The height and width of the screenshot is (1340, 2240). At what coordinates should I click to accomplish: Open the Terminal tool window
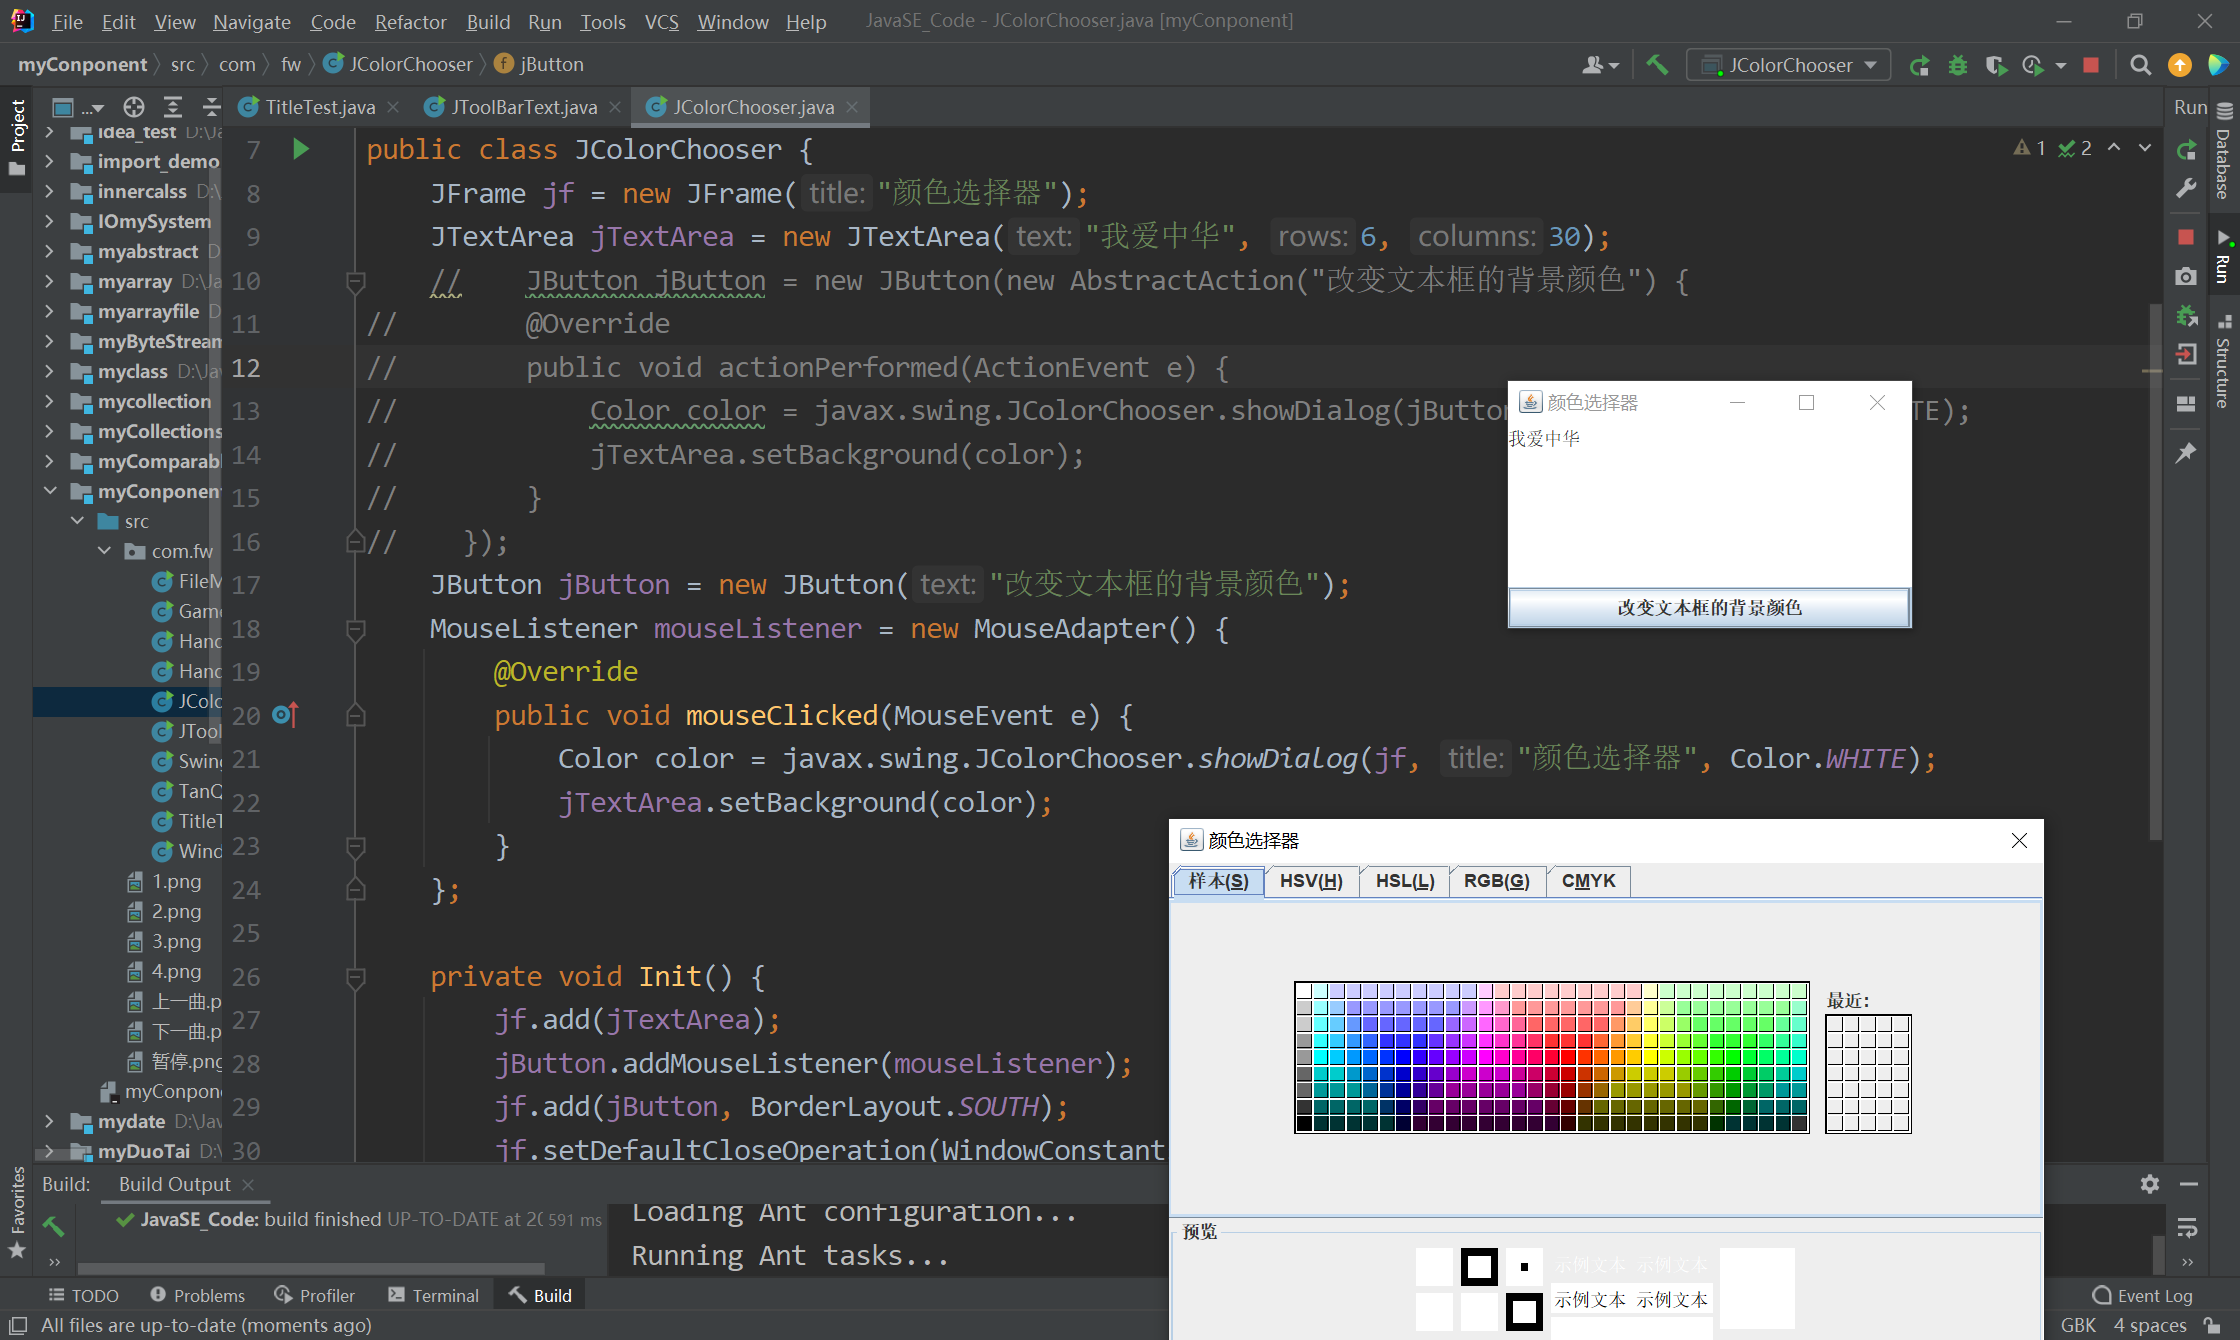[434, 1295]
